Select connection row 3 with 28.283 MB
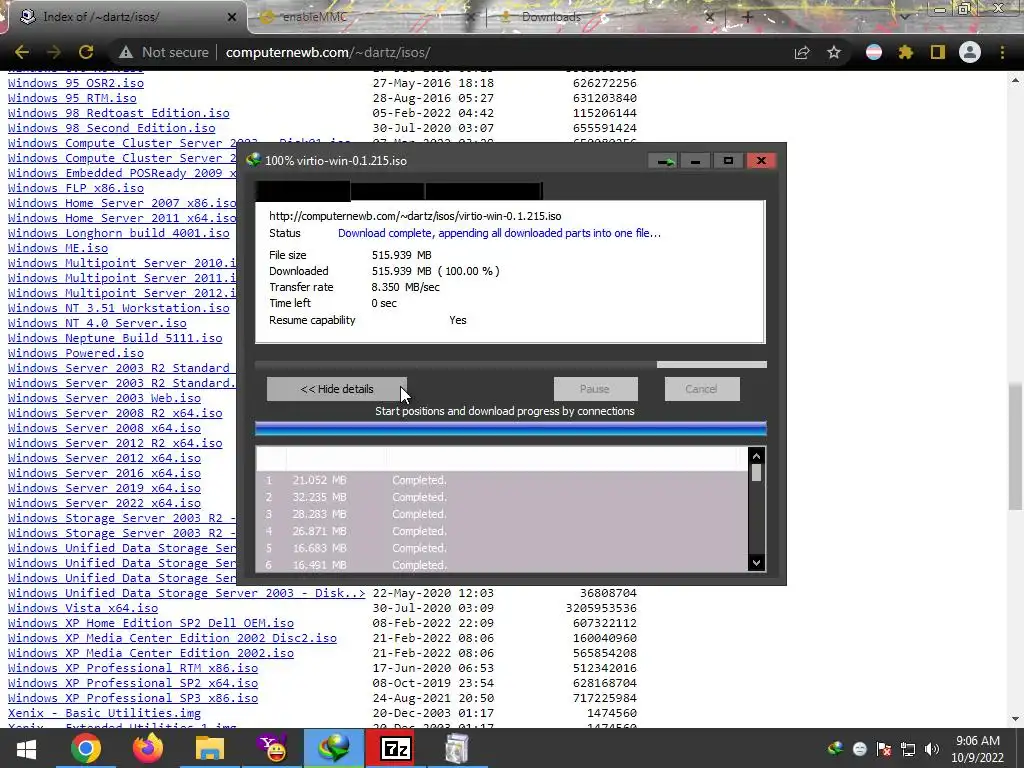Image resolution: width=1024 pixels, height=768 pixels. pos(502,515)
